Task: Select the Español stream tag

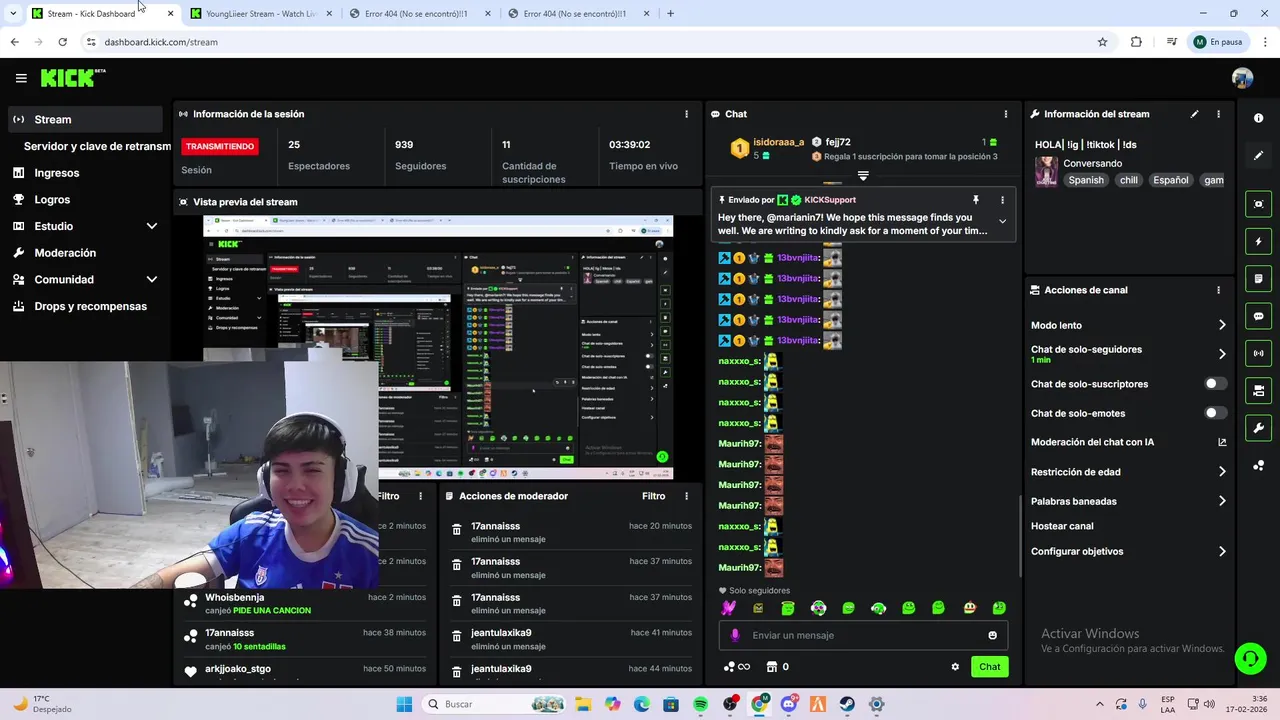Action: (1171, 180)
